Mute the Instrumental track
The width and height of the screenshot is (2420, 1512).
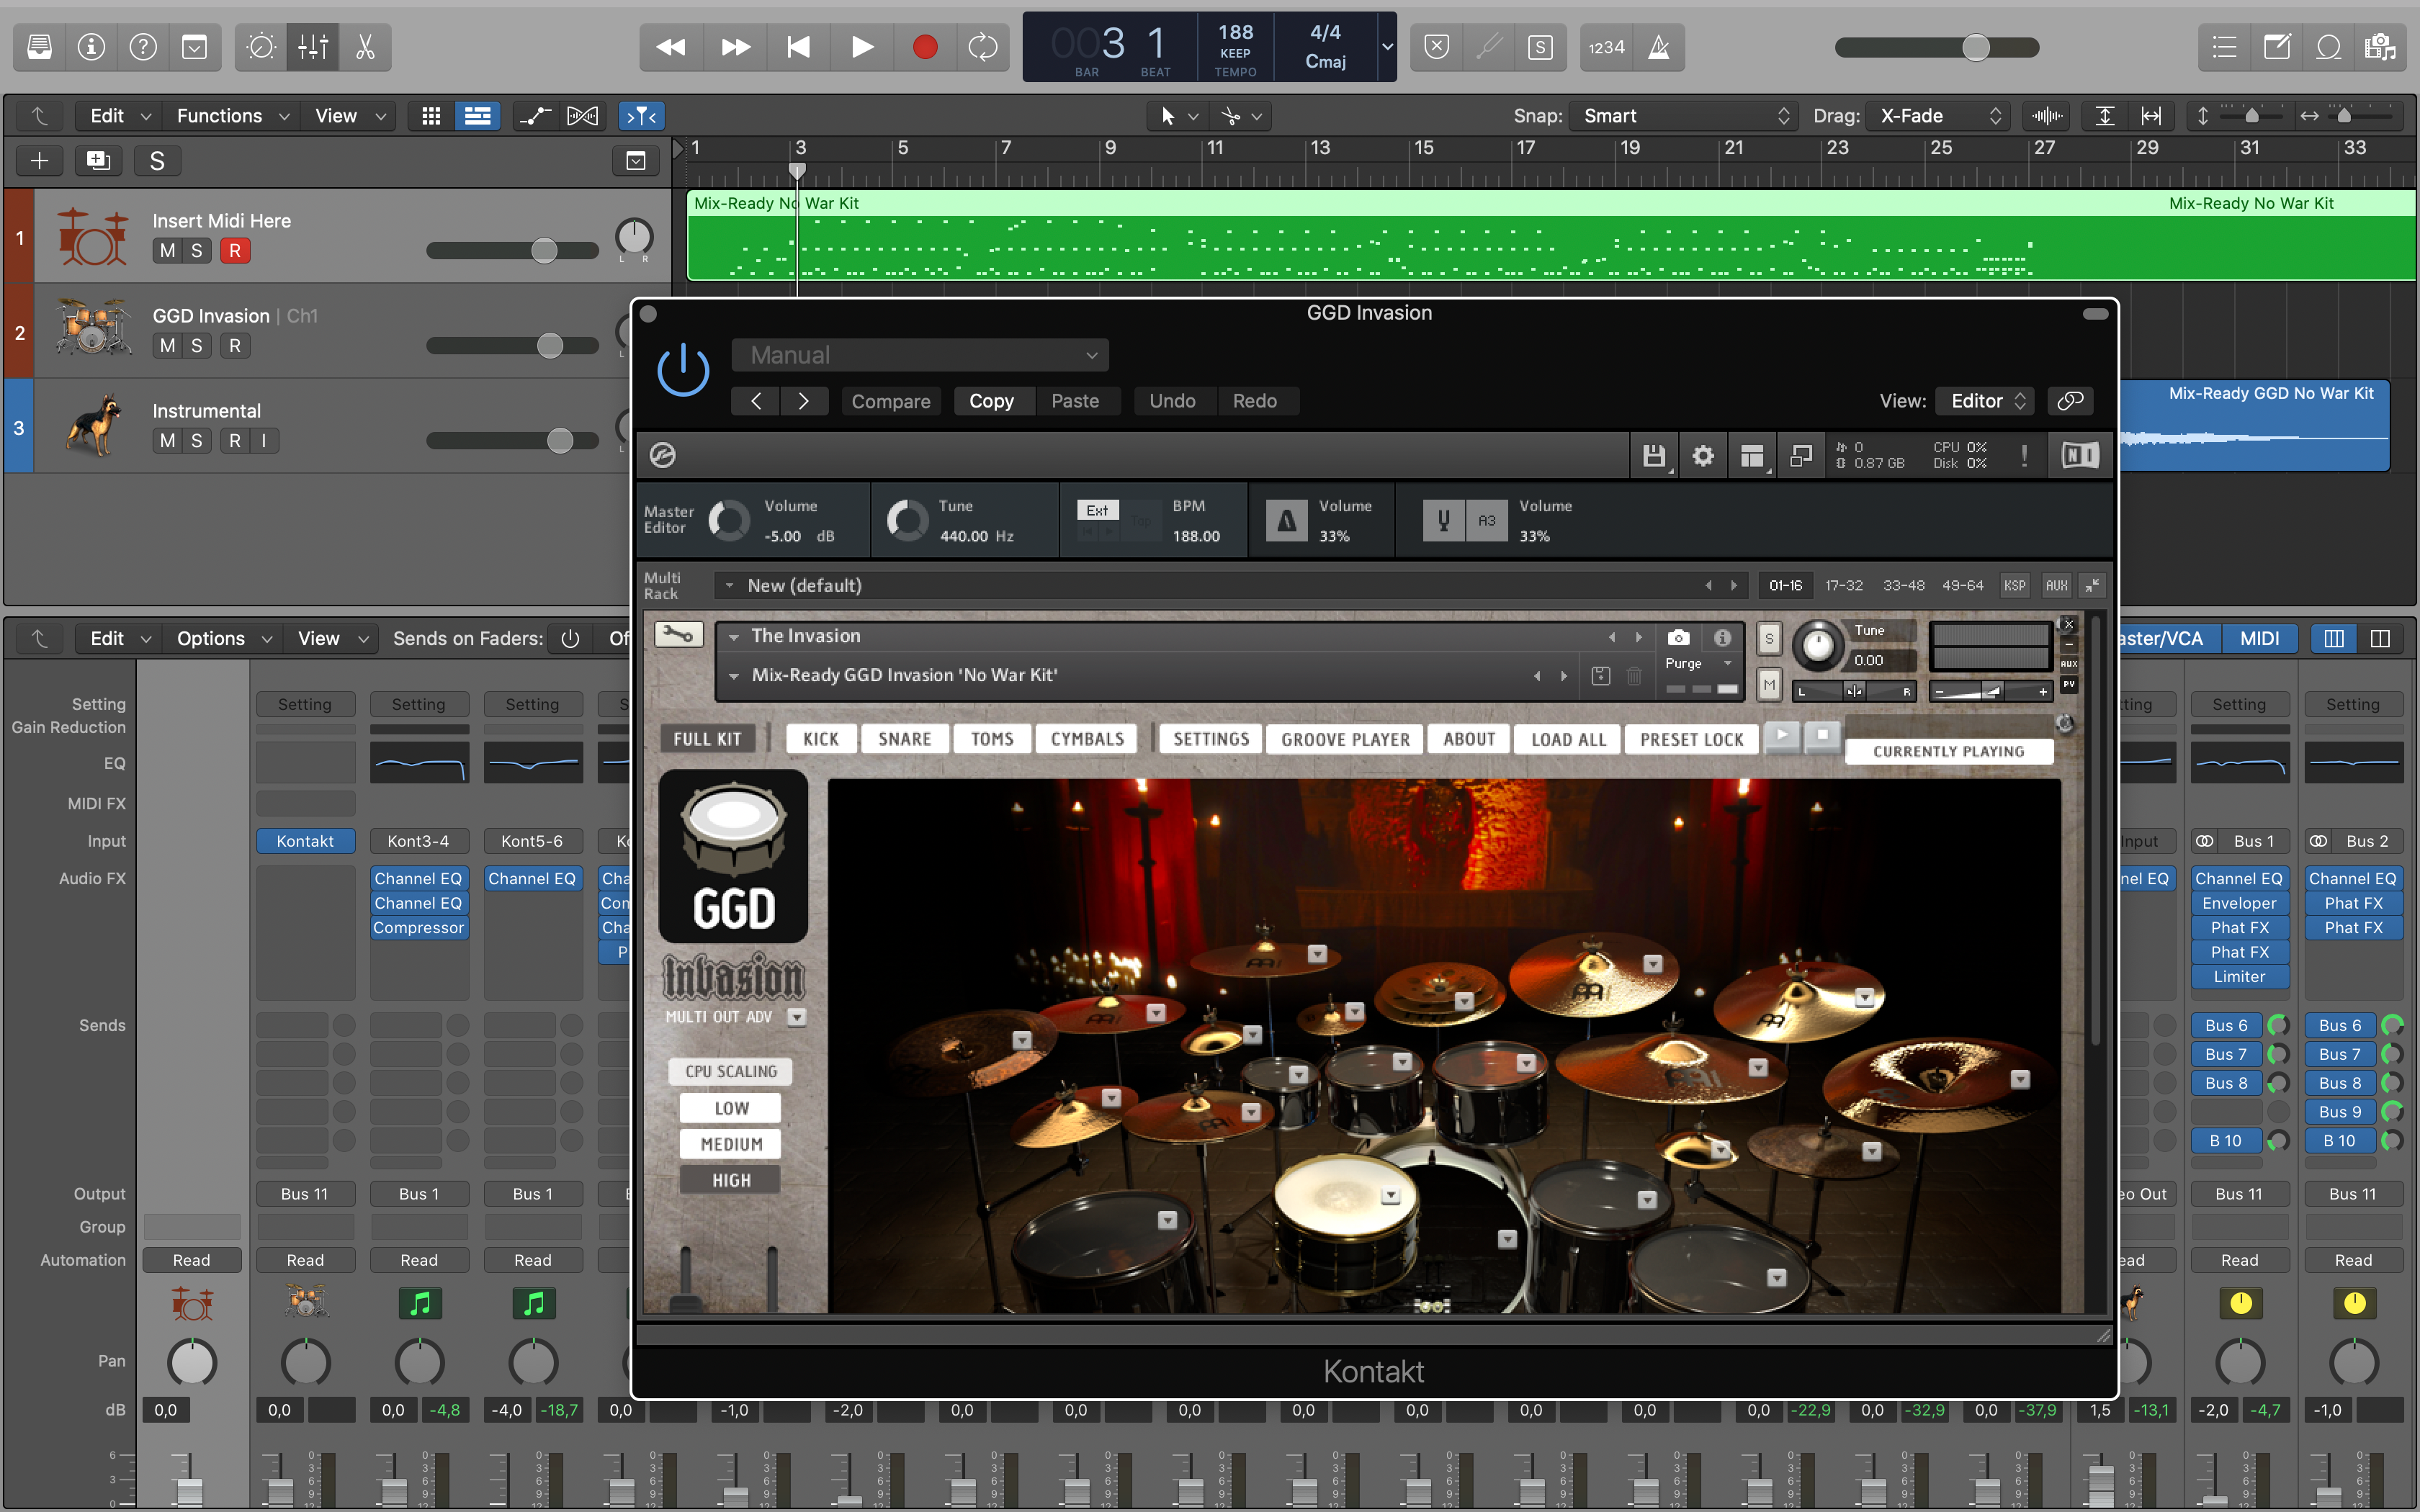pos(167,440)
